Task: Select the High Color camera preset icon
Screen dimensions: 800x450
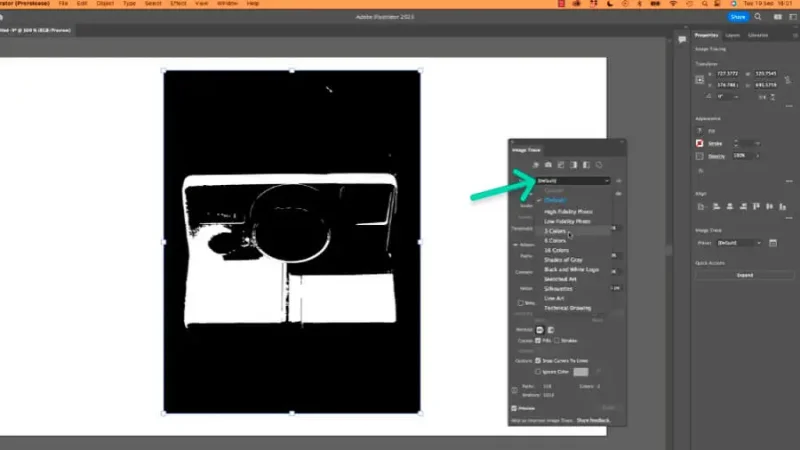Action: [548, 165]
